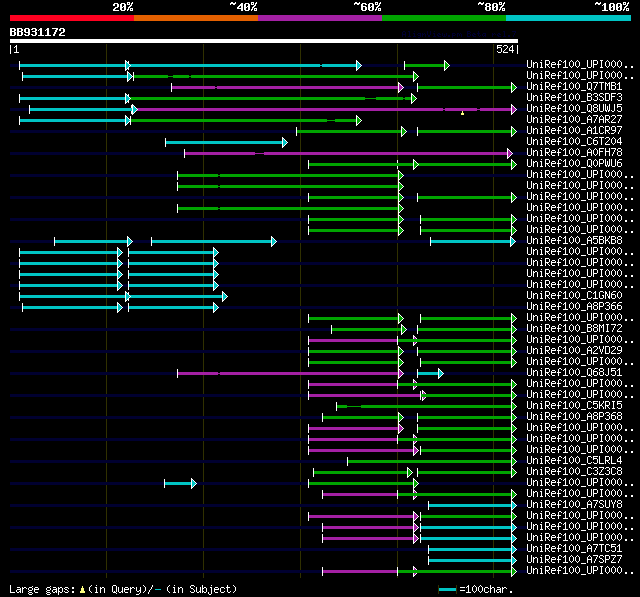Viewport: 640px width, 597px height.
Task: Click the cyan alignment bar in the A7TC51 row
Action: click(473, 550)
